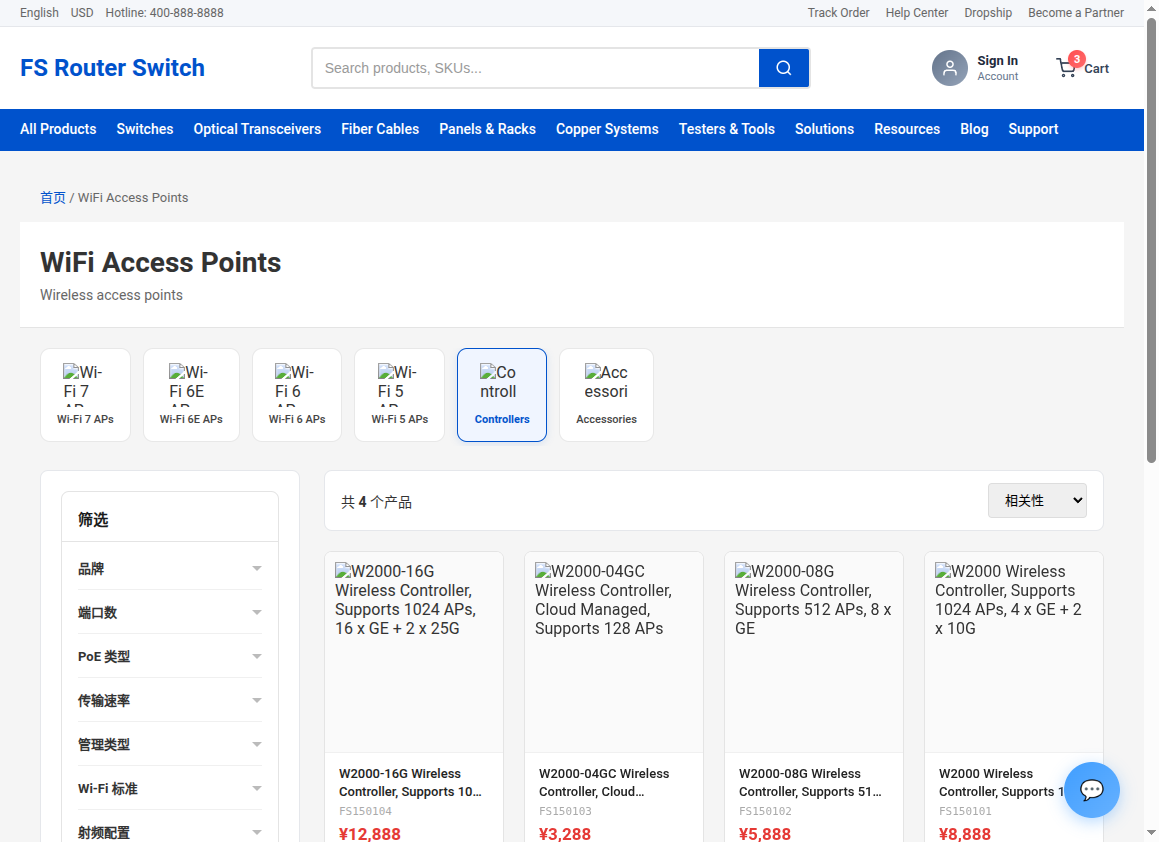Screen dimensions: 1159x842
Task: Click the FS150104 SKU text
Action: [365, 811]
